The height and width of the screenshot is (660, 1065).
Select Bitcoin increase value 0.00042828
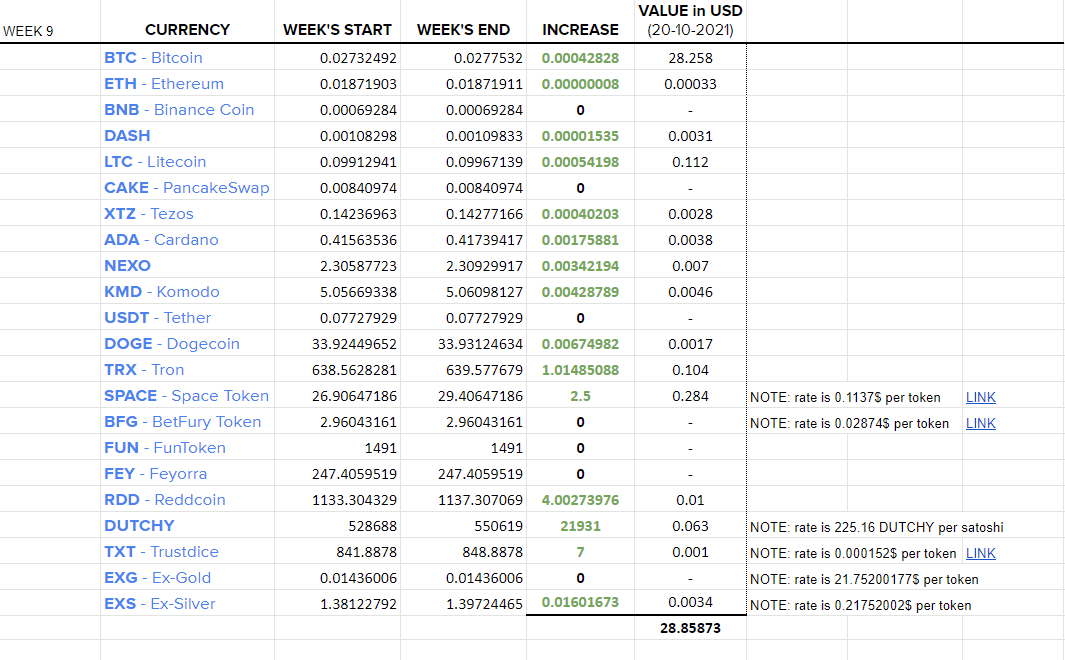581,58
